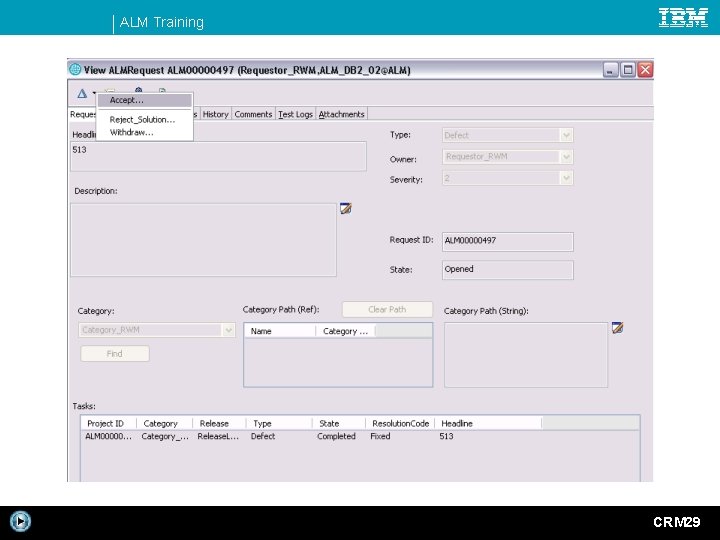The width and height of the screenshot is (720, 540).
Task: Click the Category Path (String) text area
Action: click(526, 355)
